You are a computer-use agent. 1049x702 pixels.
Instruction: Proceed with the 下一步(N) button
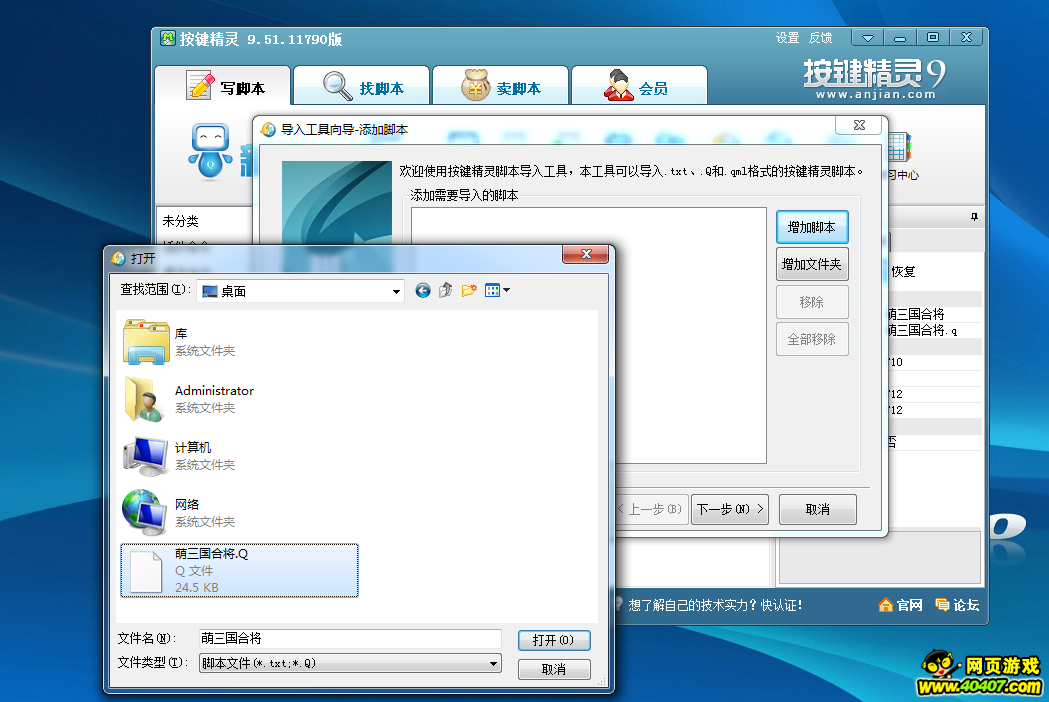tap(730, 509)
